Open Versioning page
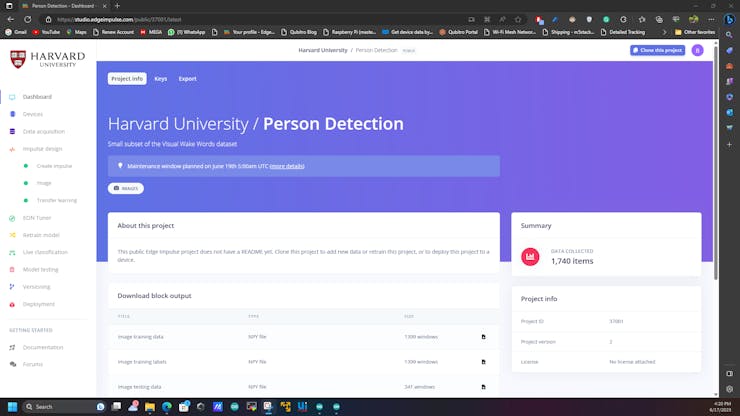 tap(36, 287)
